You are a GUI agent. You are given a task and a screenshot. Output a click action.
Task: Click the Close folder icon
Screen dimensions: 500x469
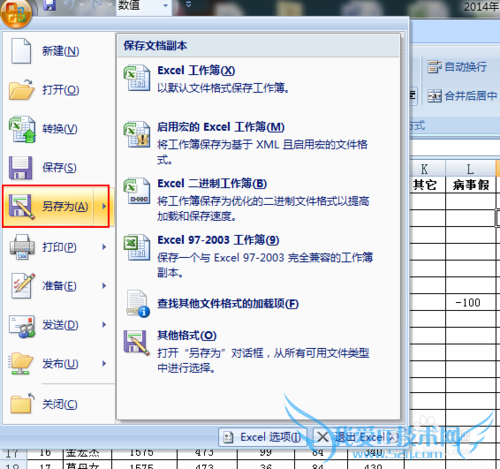pos(23,403)
